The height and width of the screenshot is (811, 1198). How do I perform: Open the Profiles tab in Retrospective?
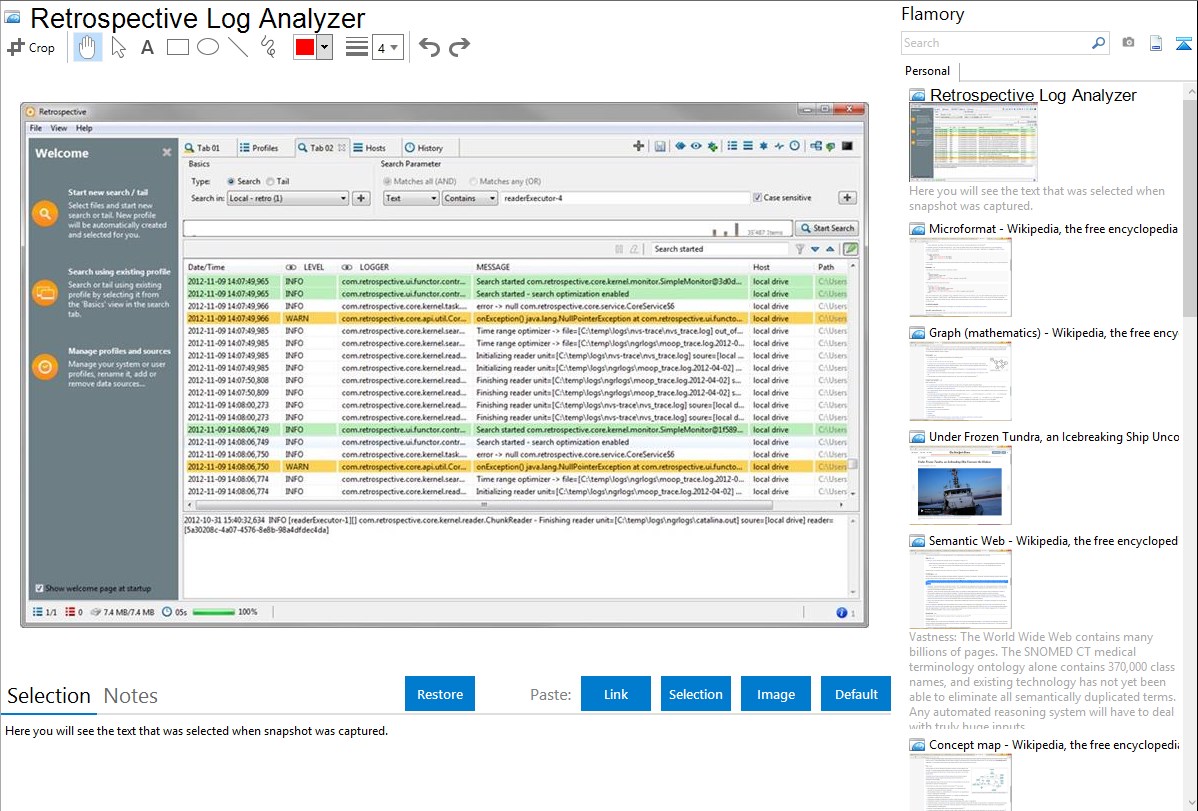260,148
